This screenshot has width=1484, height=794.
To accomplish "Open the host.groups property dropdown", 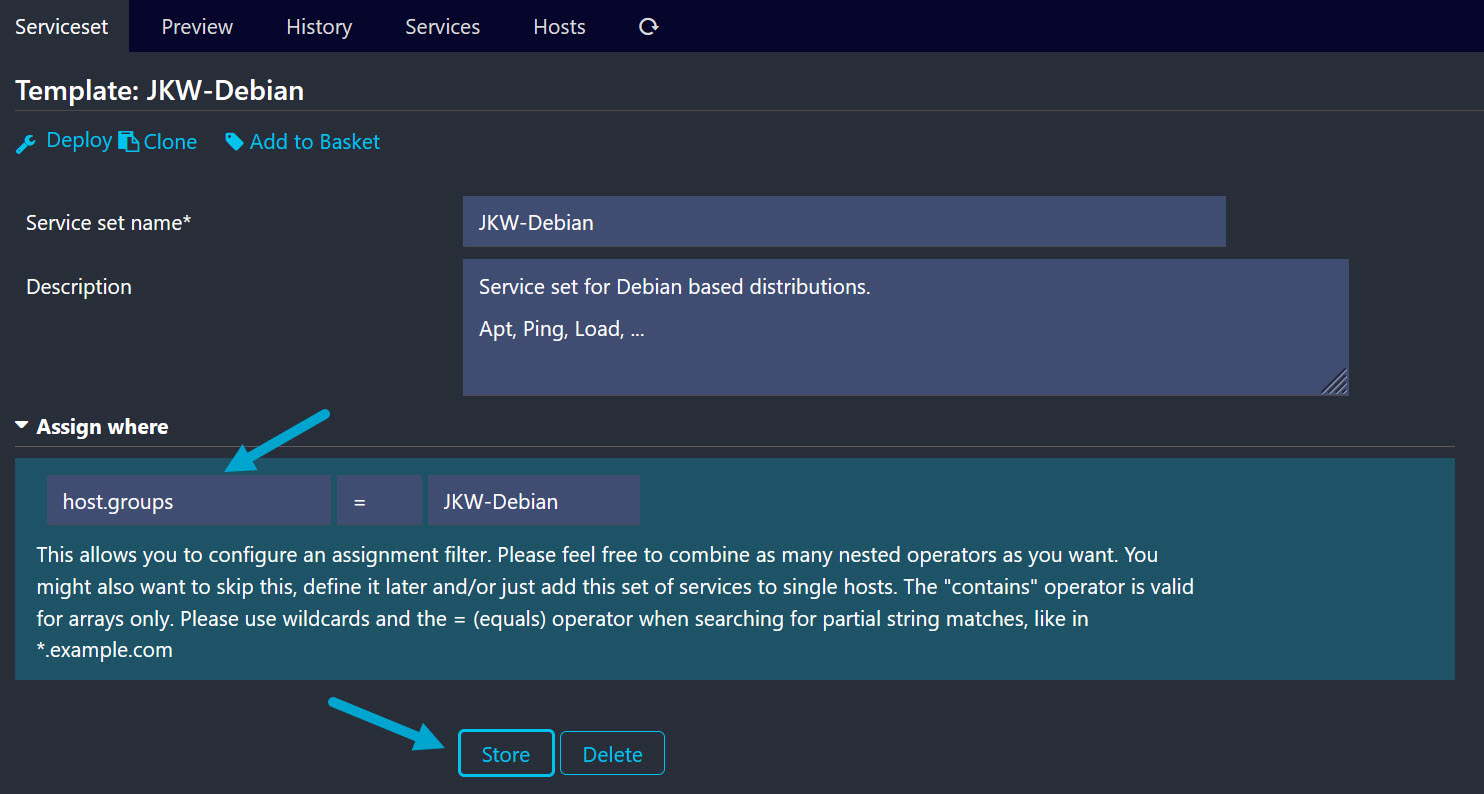I will pyautogui.click(x=188, y=501).
